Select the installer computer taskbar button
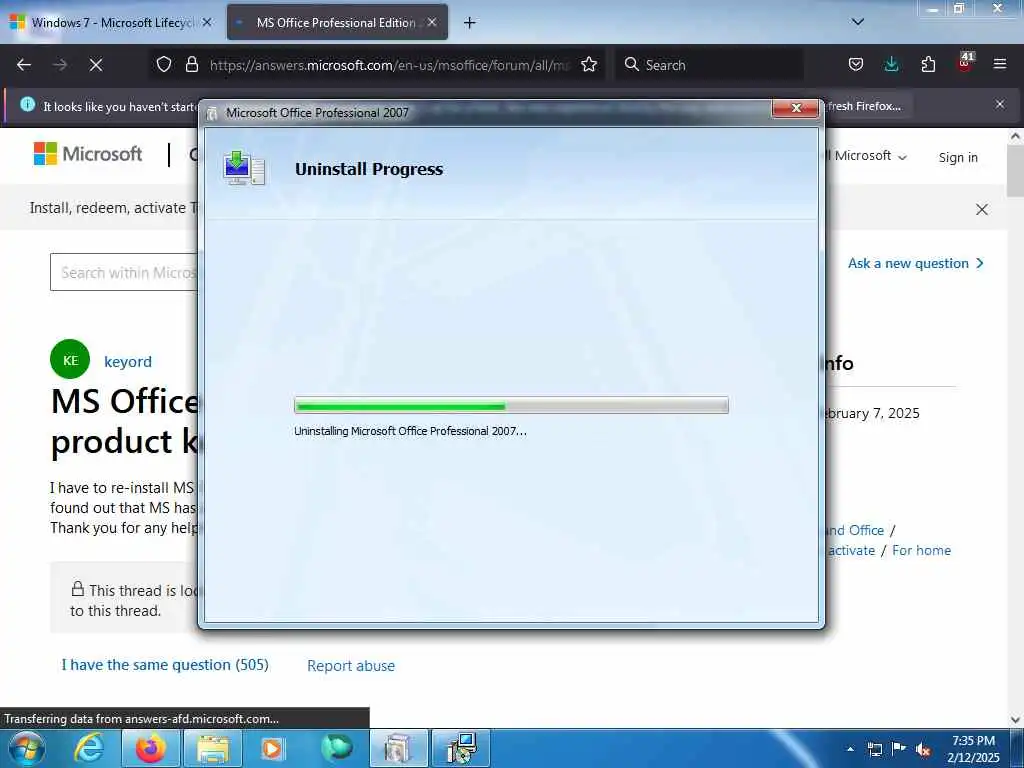This screenshot has height=768, width=1024. click(x=461, y=748)
